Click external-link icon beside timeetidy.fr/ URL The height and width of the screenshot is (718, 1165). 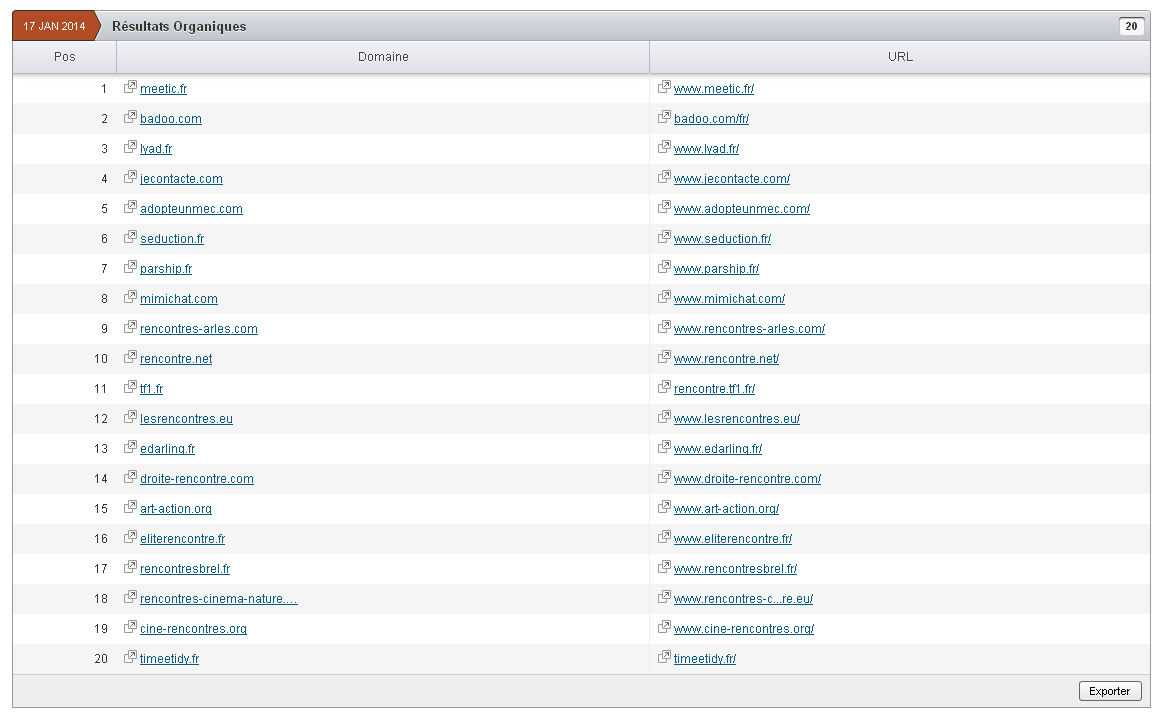click(664, 657)
